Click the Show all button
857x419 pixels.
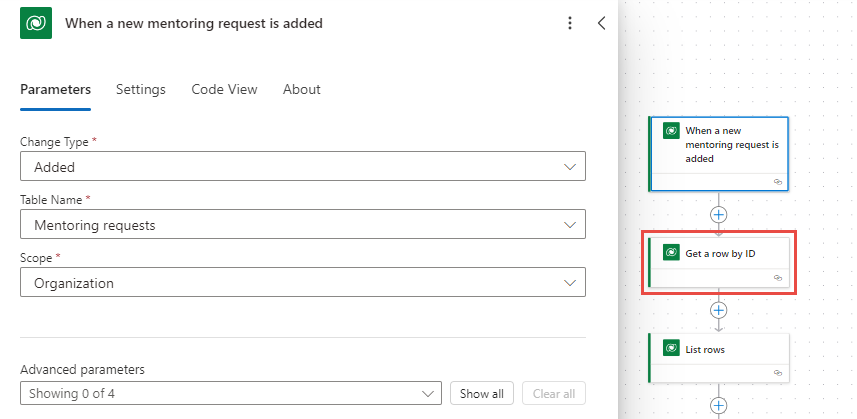point(483,393)
